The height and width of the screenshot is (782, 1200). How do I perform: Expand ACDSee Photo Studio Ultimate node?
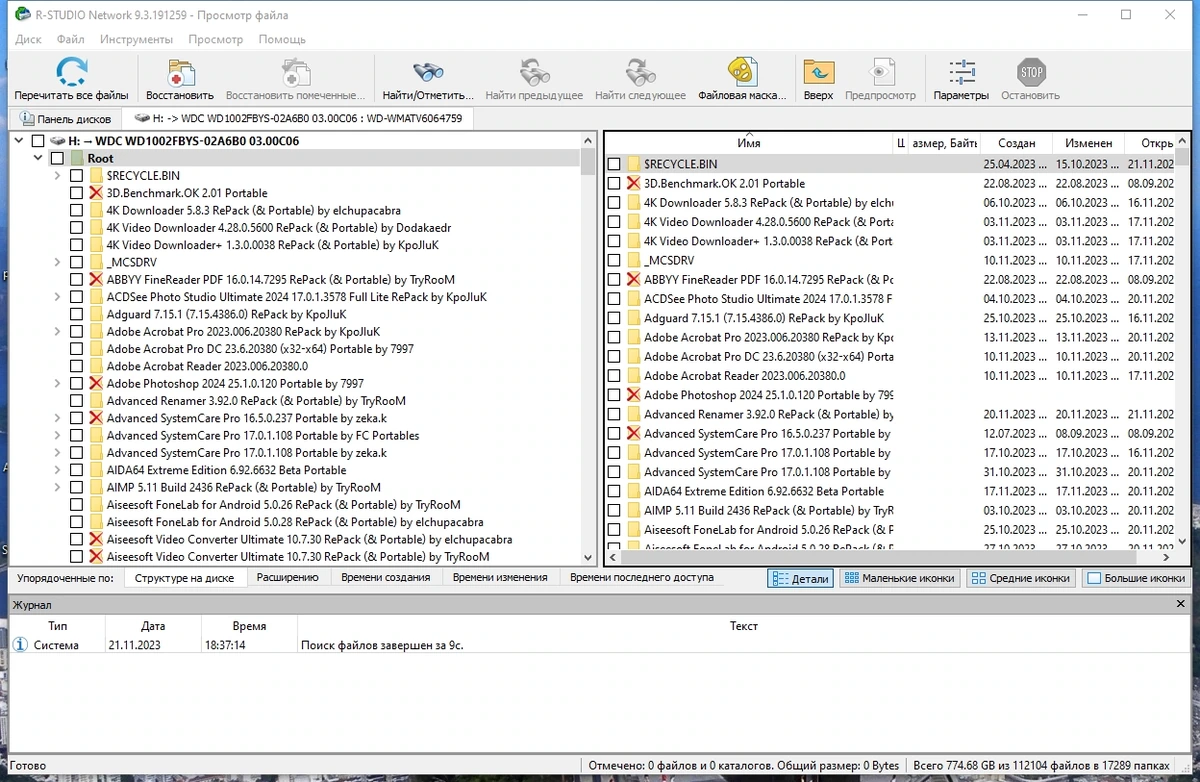(x=58, y=297)
